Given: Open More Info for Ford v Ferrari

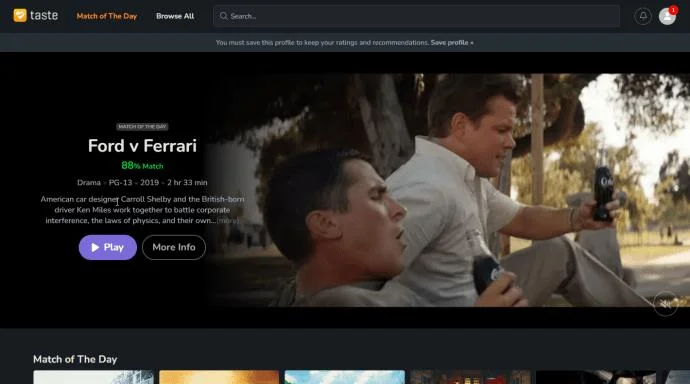Looking at the screenshot, I should 174,247.
